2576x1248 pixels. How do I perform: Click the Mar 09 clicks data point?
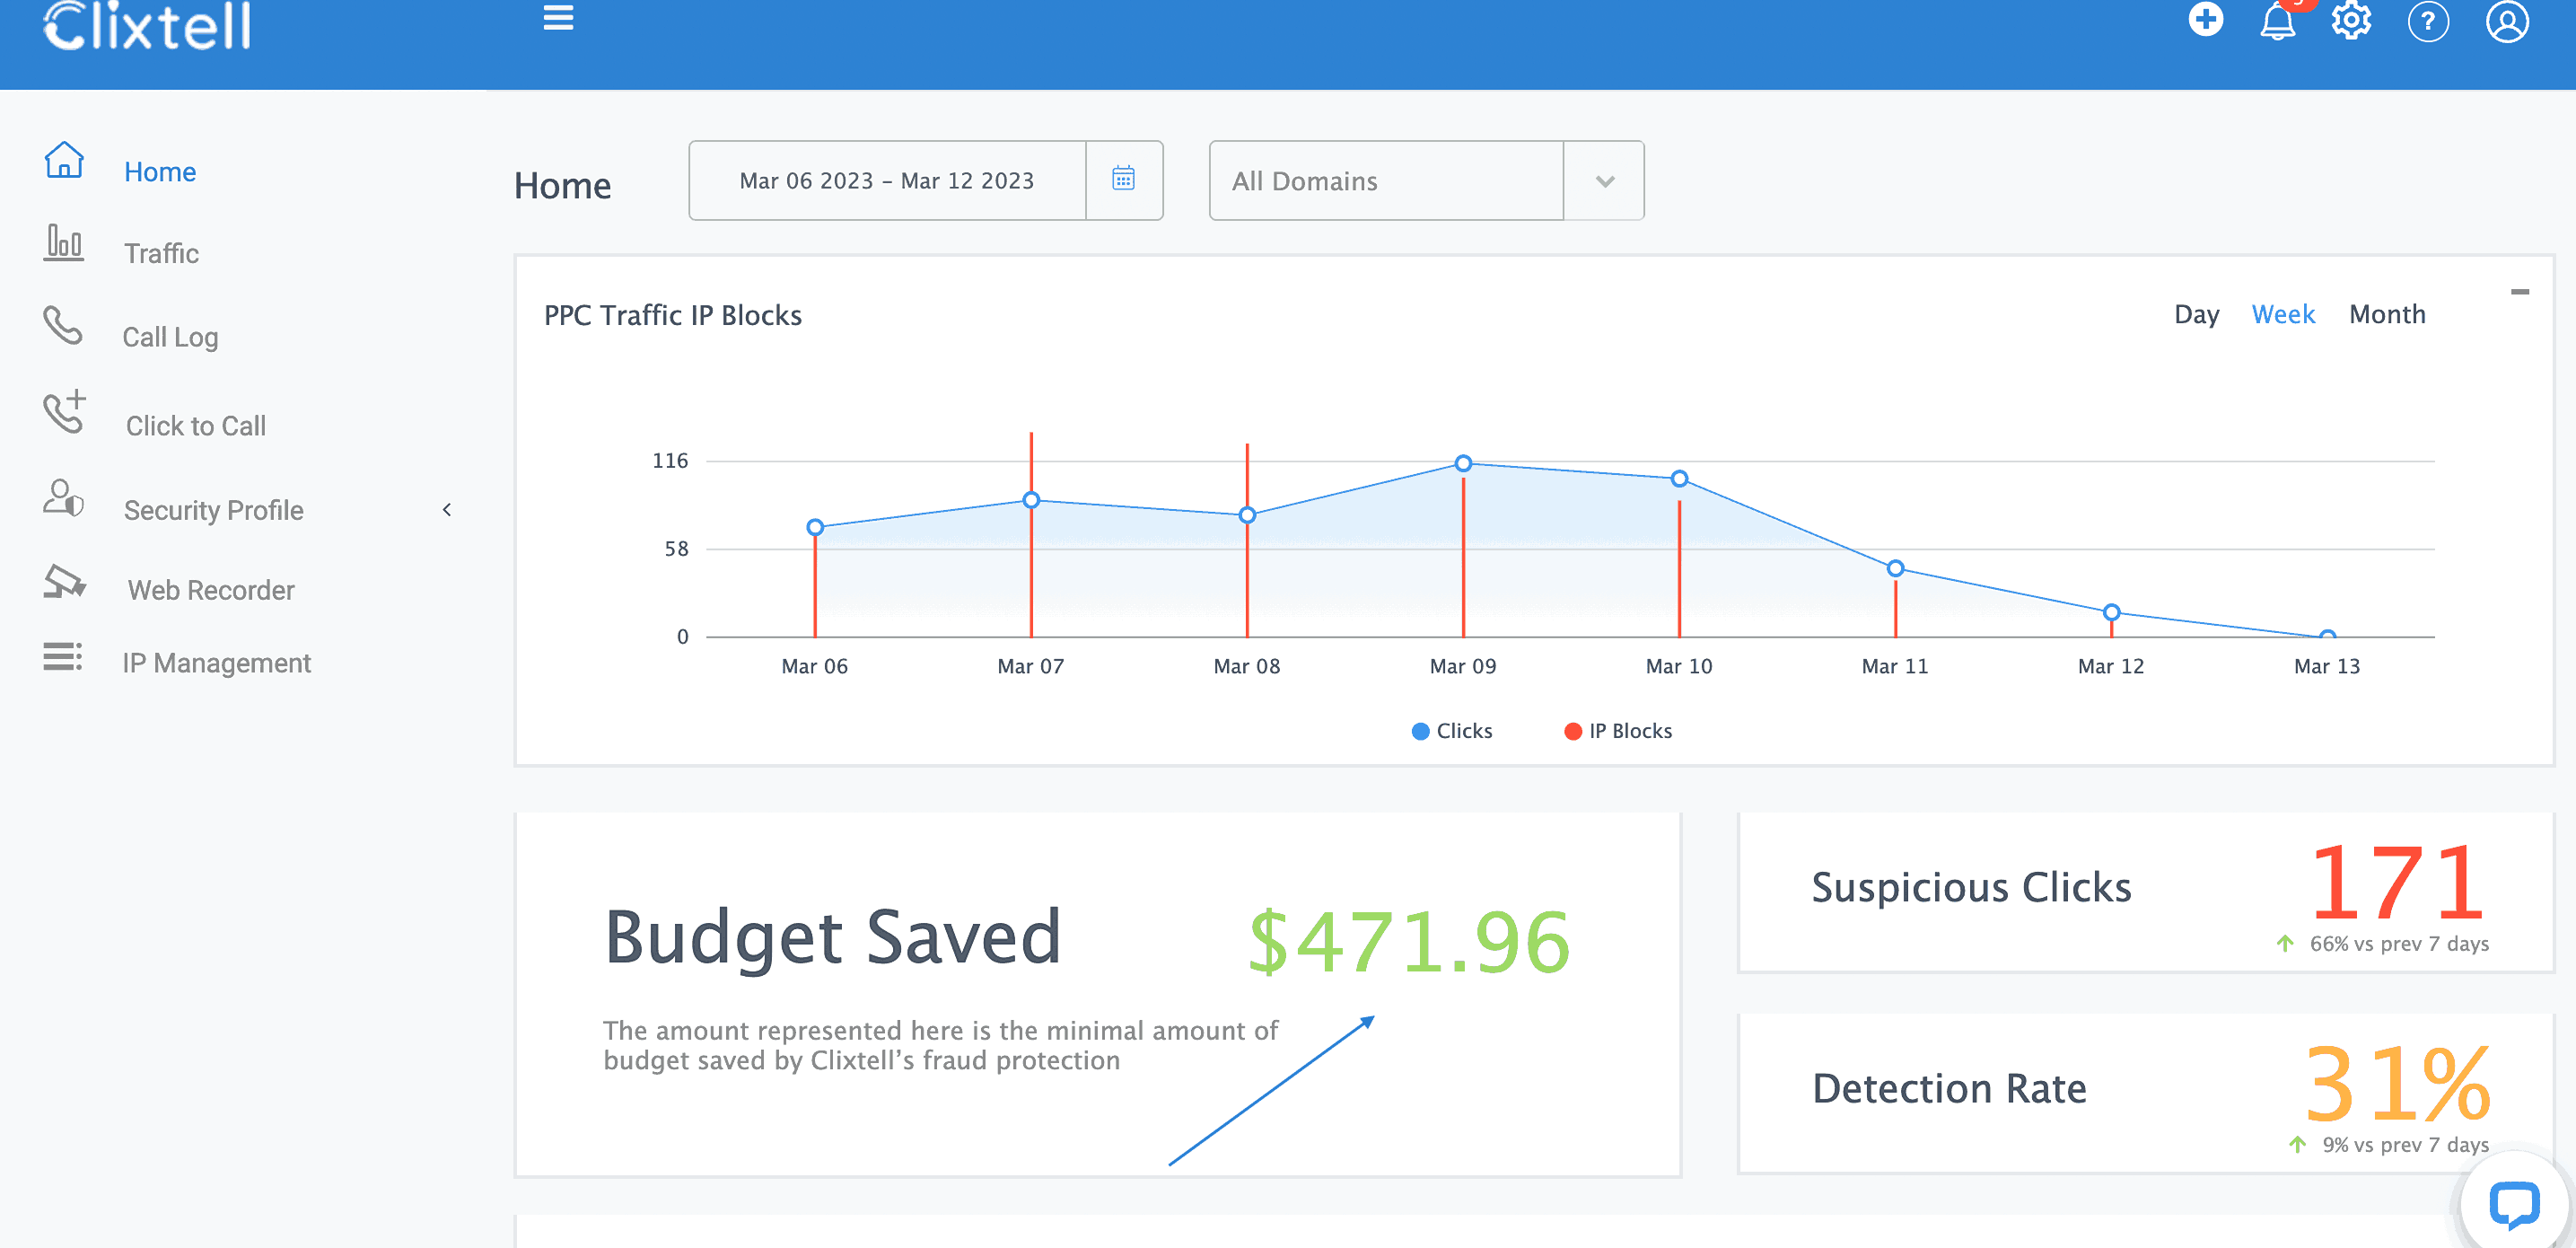tap(1463, 463)
